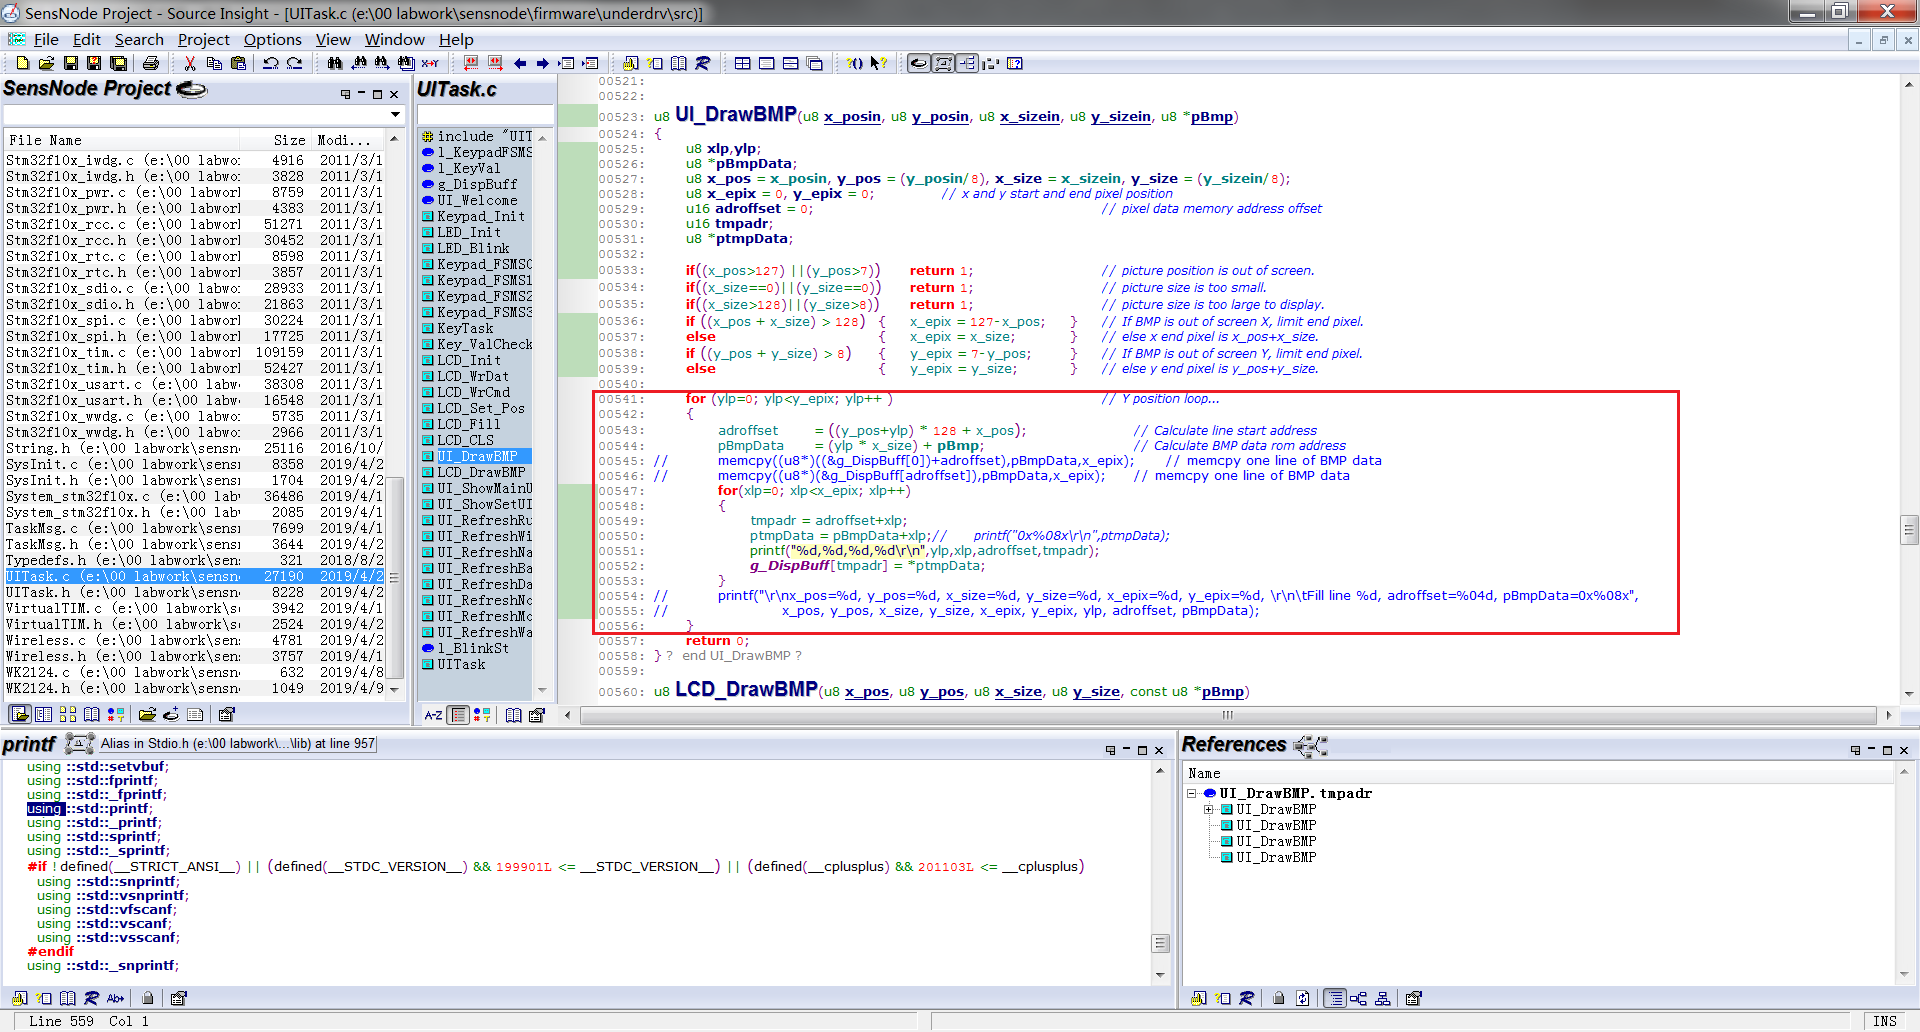
Task: Select the Cut tool in the toolbar
Action: [x=188, y=63]
